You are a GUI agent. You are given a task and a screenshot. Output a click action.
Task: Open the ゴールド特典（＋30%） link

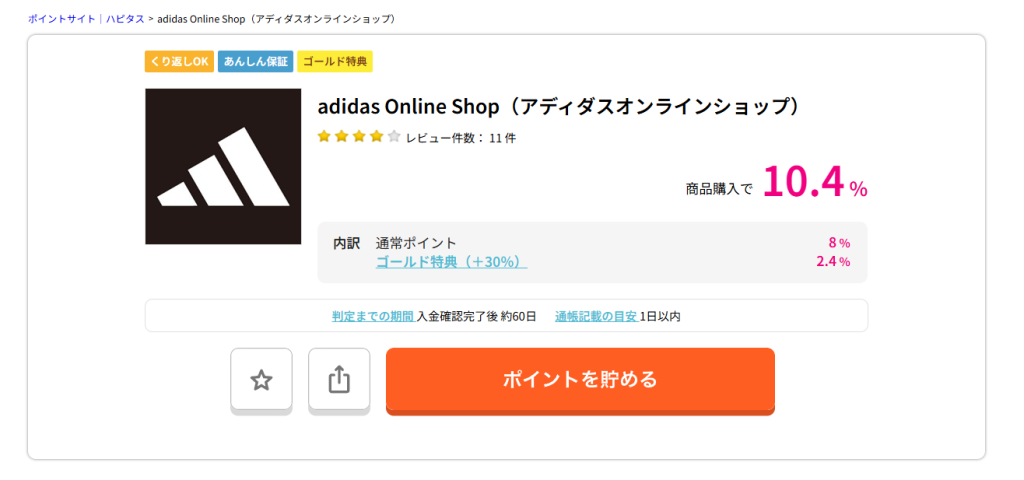pos(451,262)
